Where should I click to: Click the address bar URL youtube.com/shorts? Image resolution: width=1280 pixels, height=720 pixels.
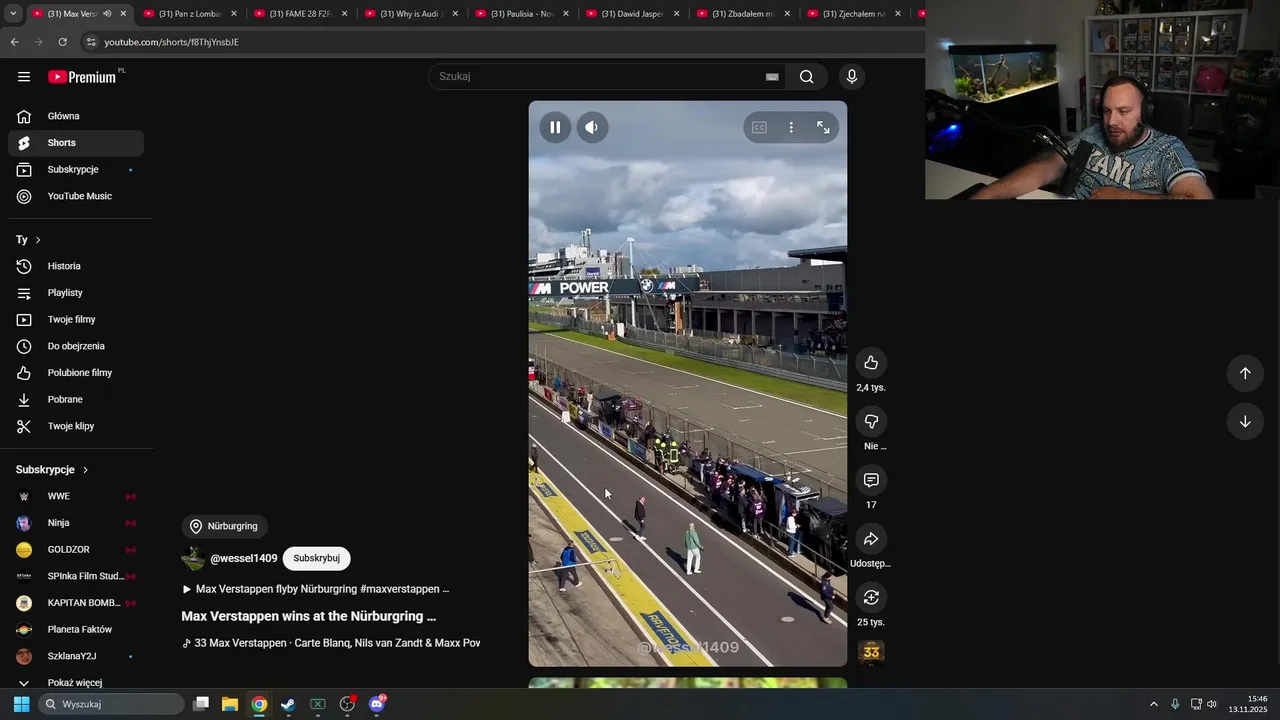click(x=171, y=42)
